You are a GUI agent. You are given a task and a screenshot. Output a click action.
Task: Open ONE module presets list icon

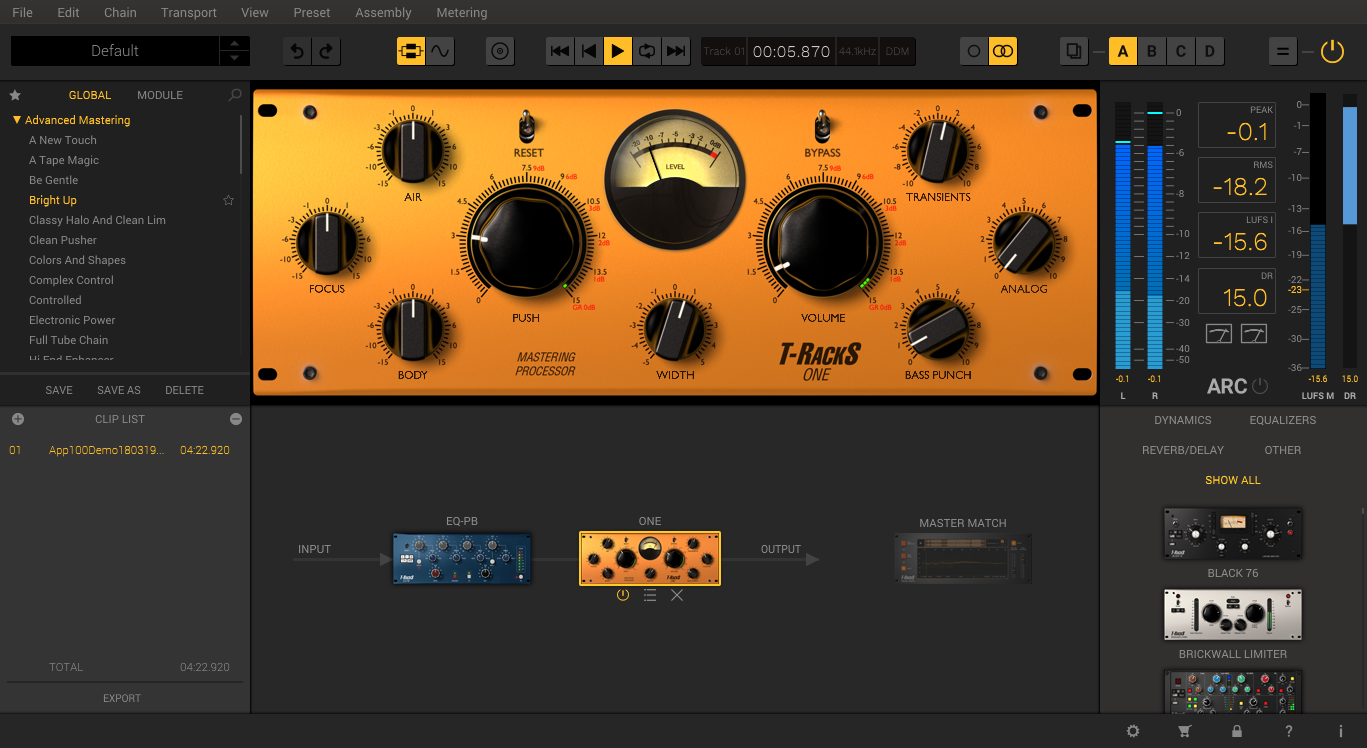click(x=650, y=595)
